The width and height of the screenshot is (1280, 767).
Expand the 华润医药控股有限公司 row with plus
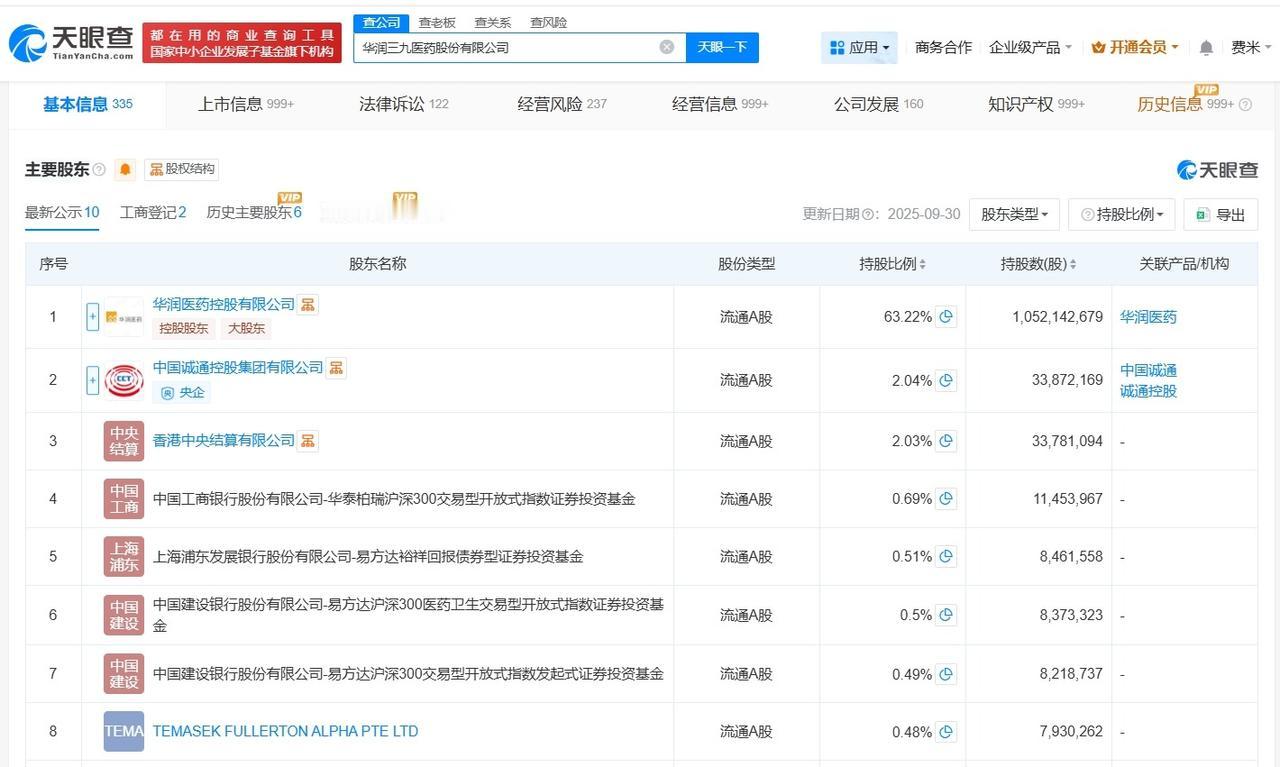coord(93,317)
